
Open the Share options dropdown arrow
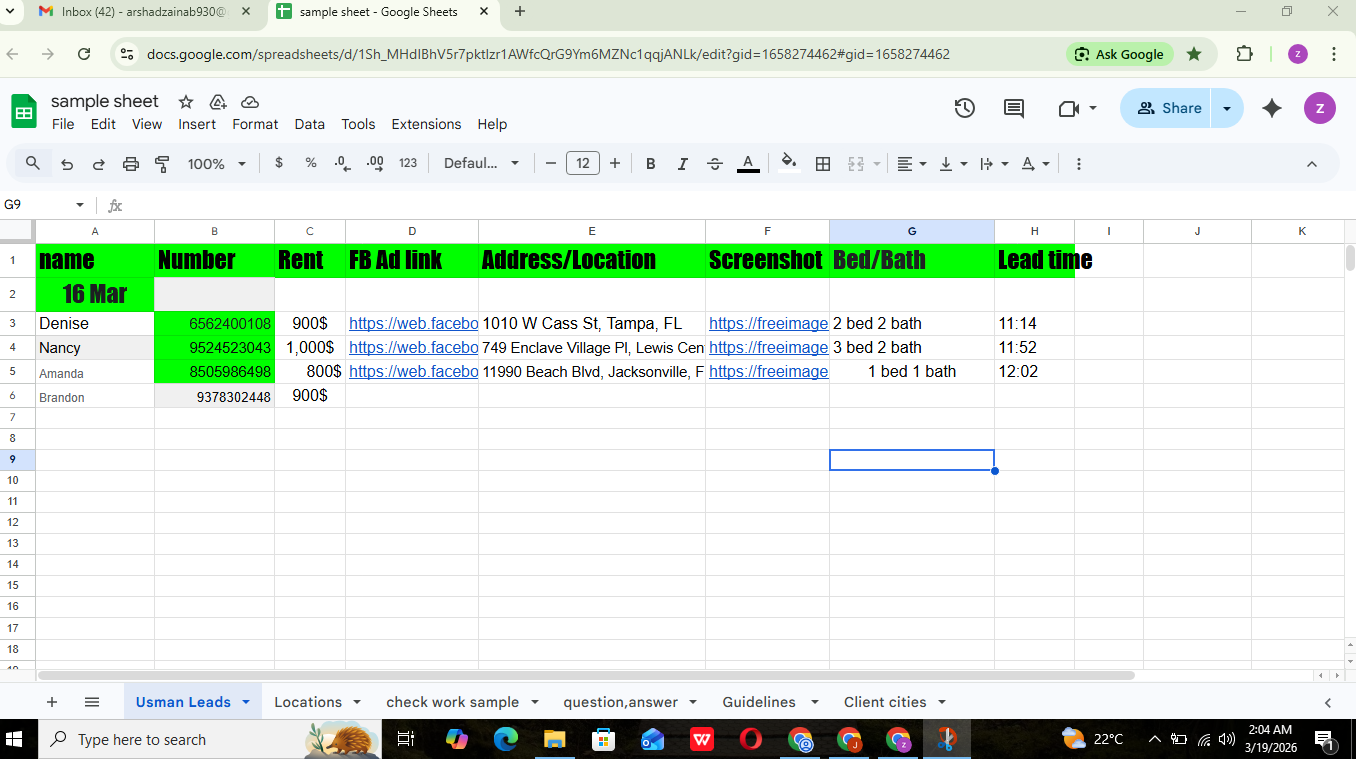coord(1227,108)
